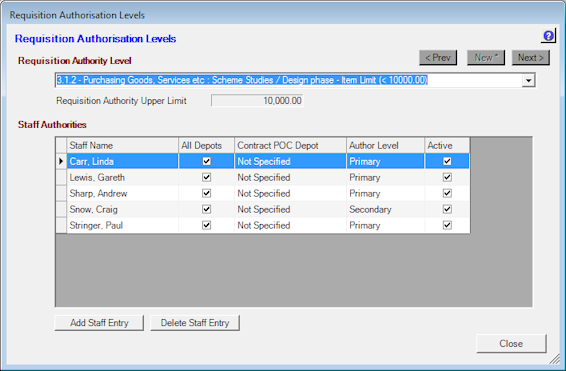Click Snow, Craig's Contract POC Depot cell
566x371 pixels.
(290, 209)
